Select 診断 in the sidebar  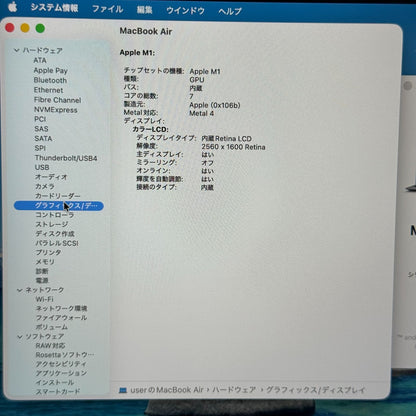[x=42, y=271]
